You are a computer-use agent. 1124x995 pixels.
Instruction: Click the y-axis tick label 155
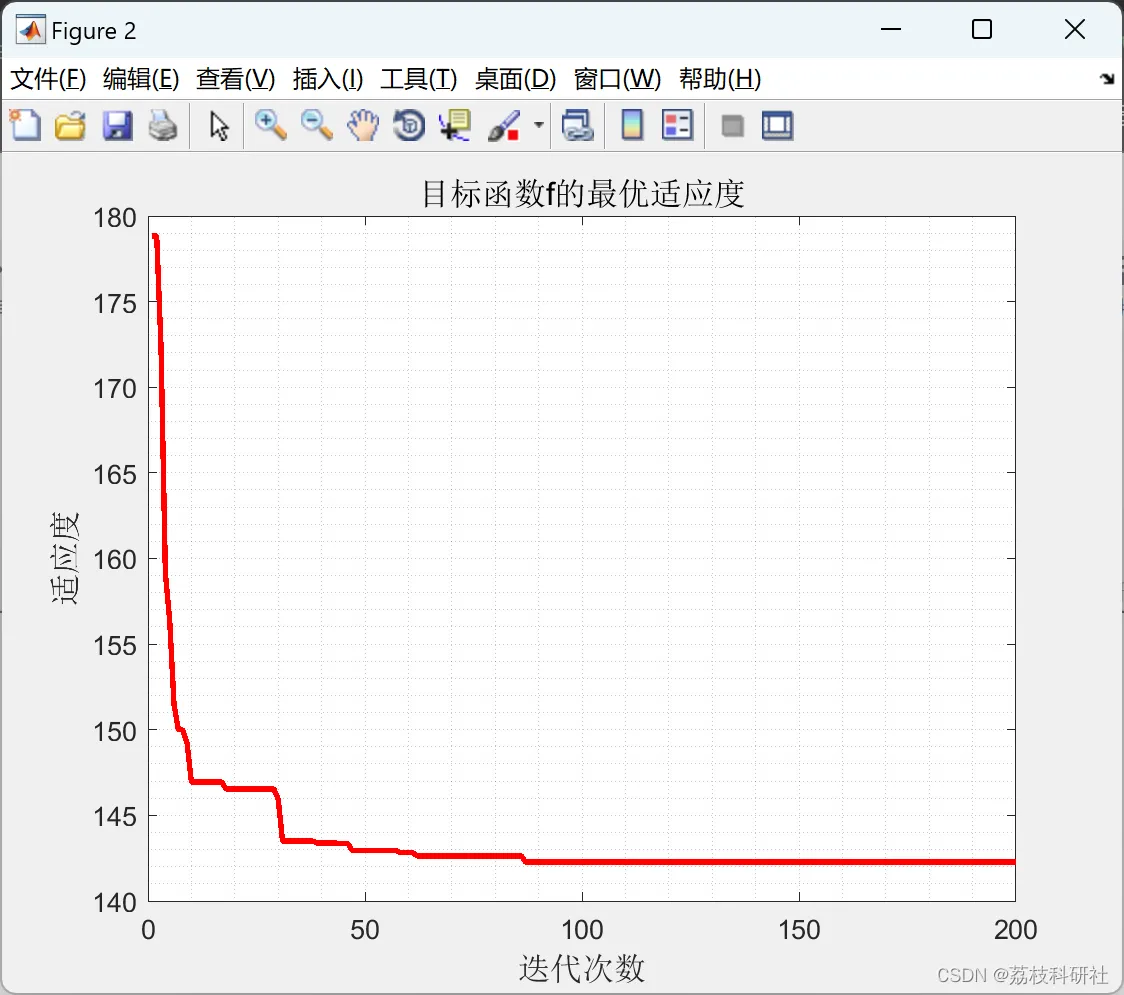[x=115, y=646]
